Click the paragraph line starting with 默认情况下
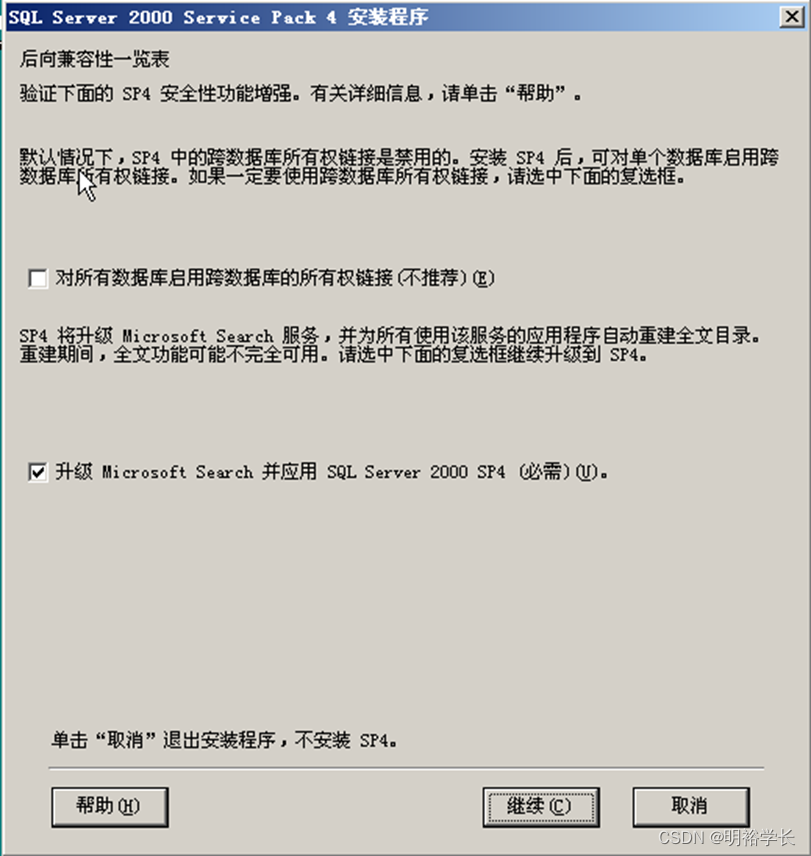811x856 pixels. (x=399, y=157)
